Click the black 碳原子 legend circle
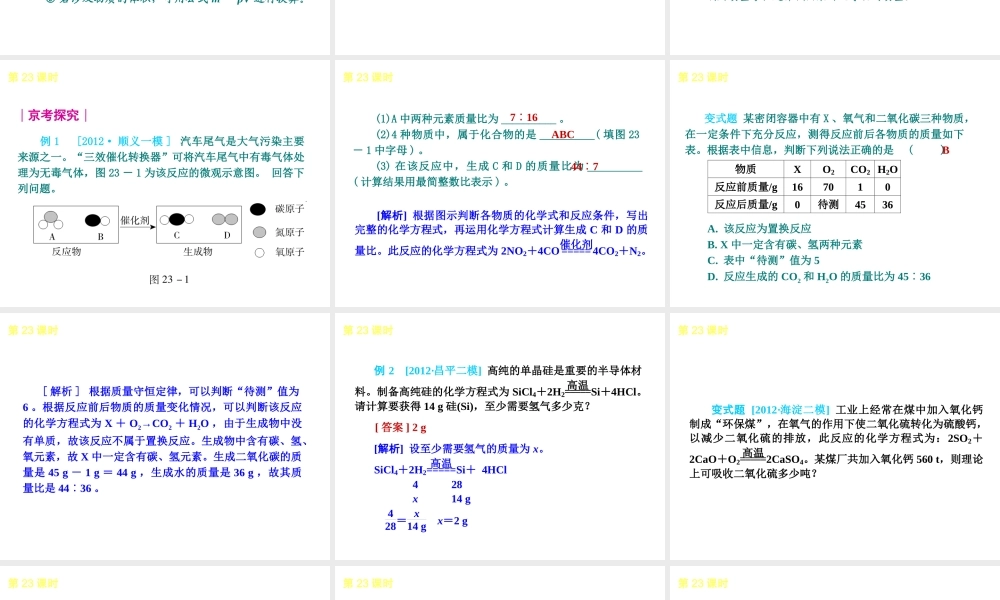 (258, 209)
